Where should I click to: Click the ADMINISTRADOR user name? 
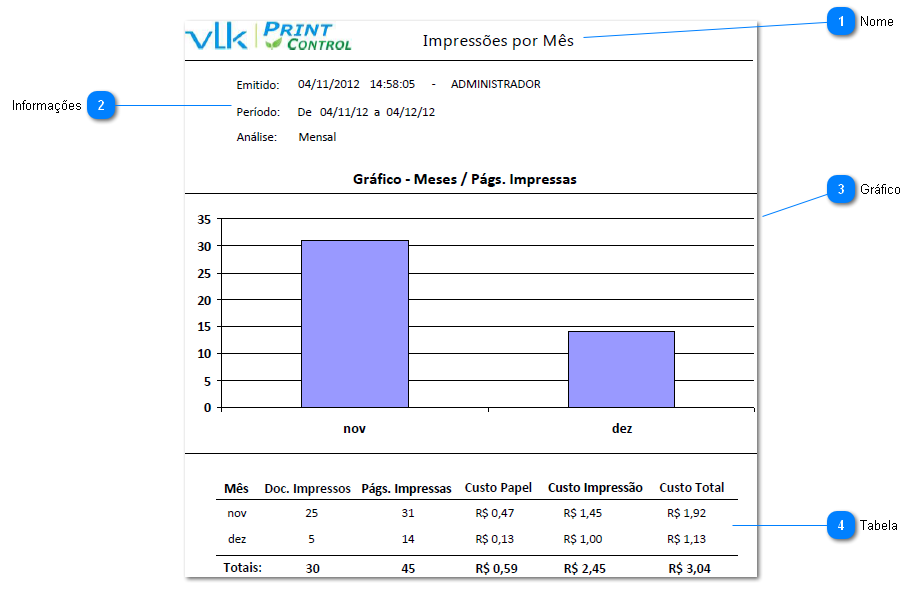[x=495, y=84]
